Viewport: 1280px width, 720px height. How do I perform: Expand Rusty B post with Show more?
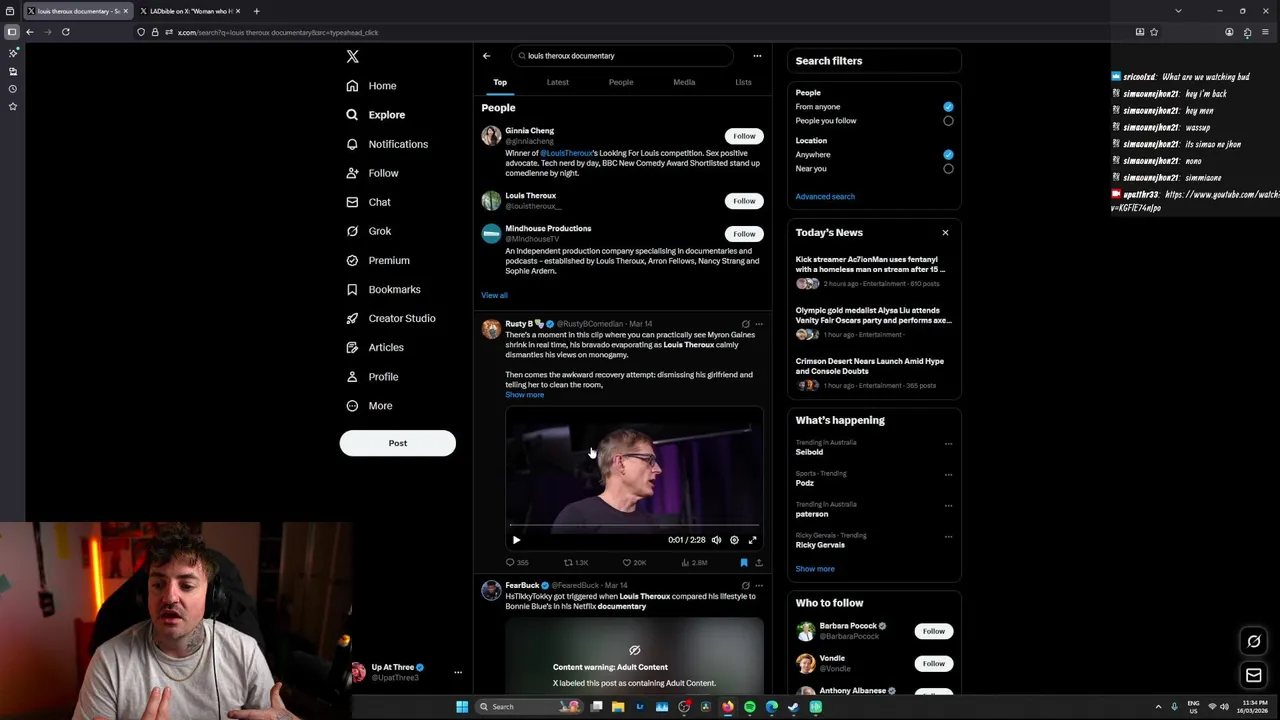point(525,395)
